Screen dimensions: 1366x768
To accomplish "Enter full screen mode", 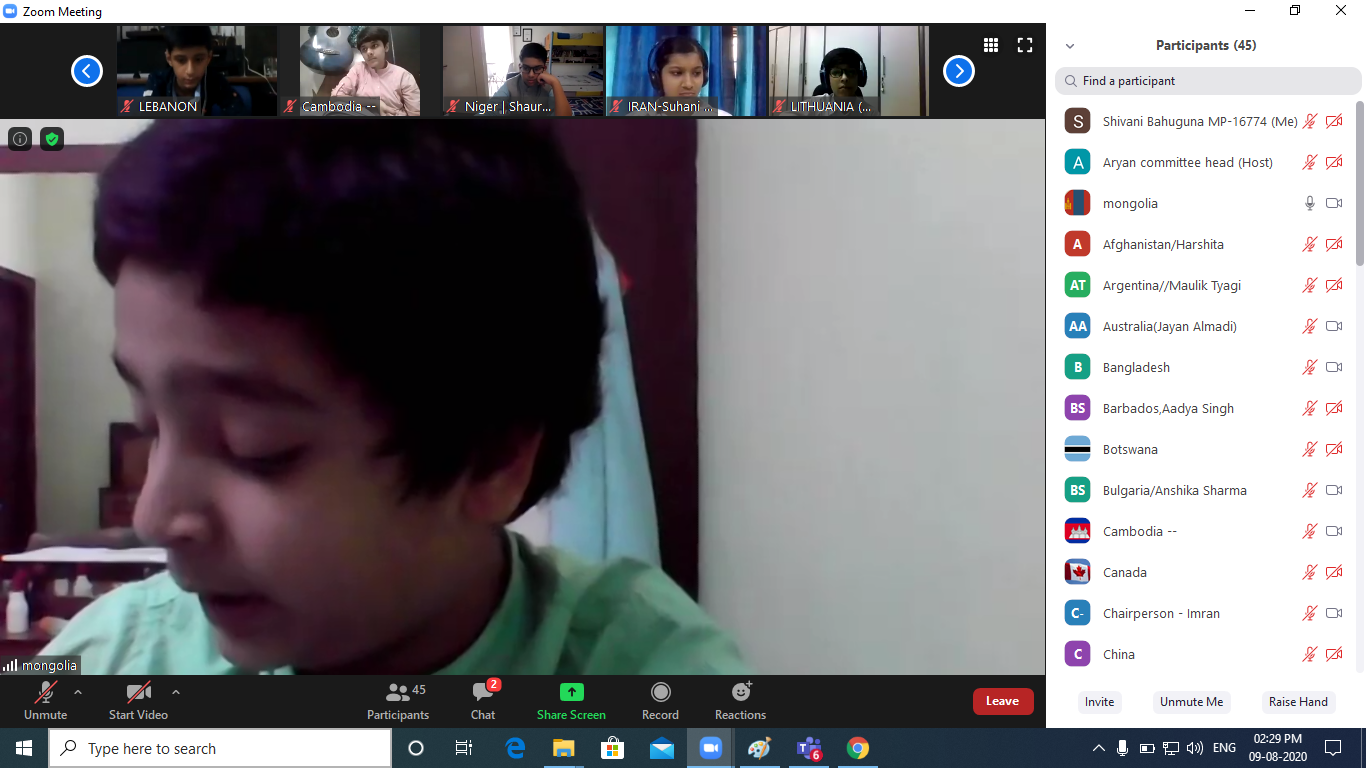I will coord(1025,45).
